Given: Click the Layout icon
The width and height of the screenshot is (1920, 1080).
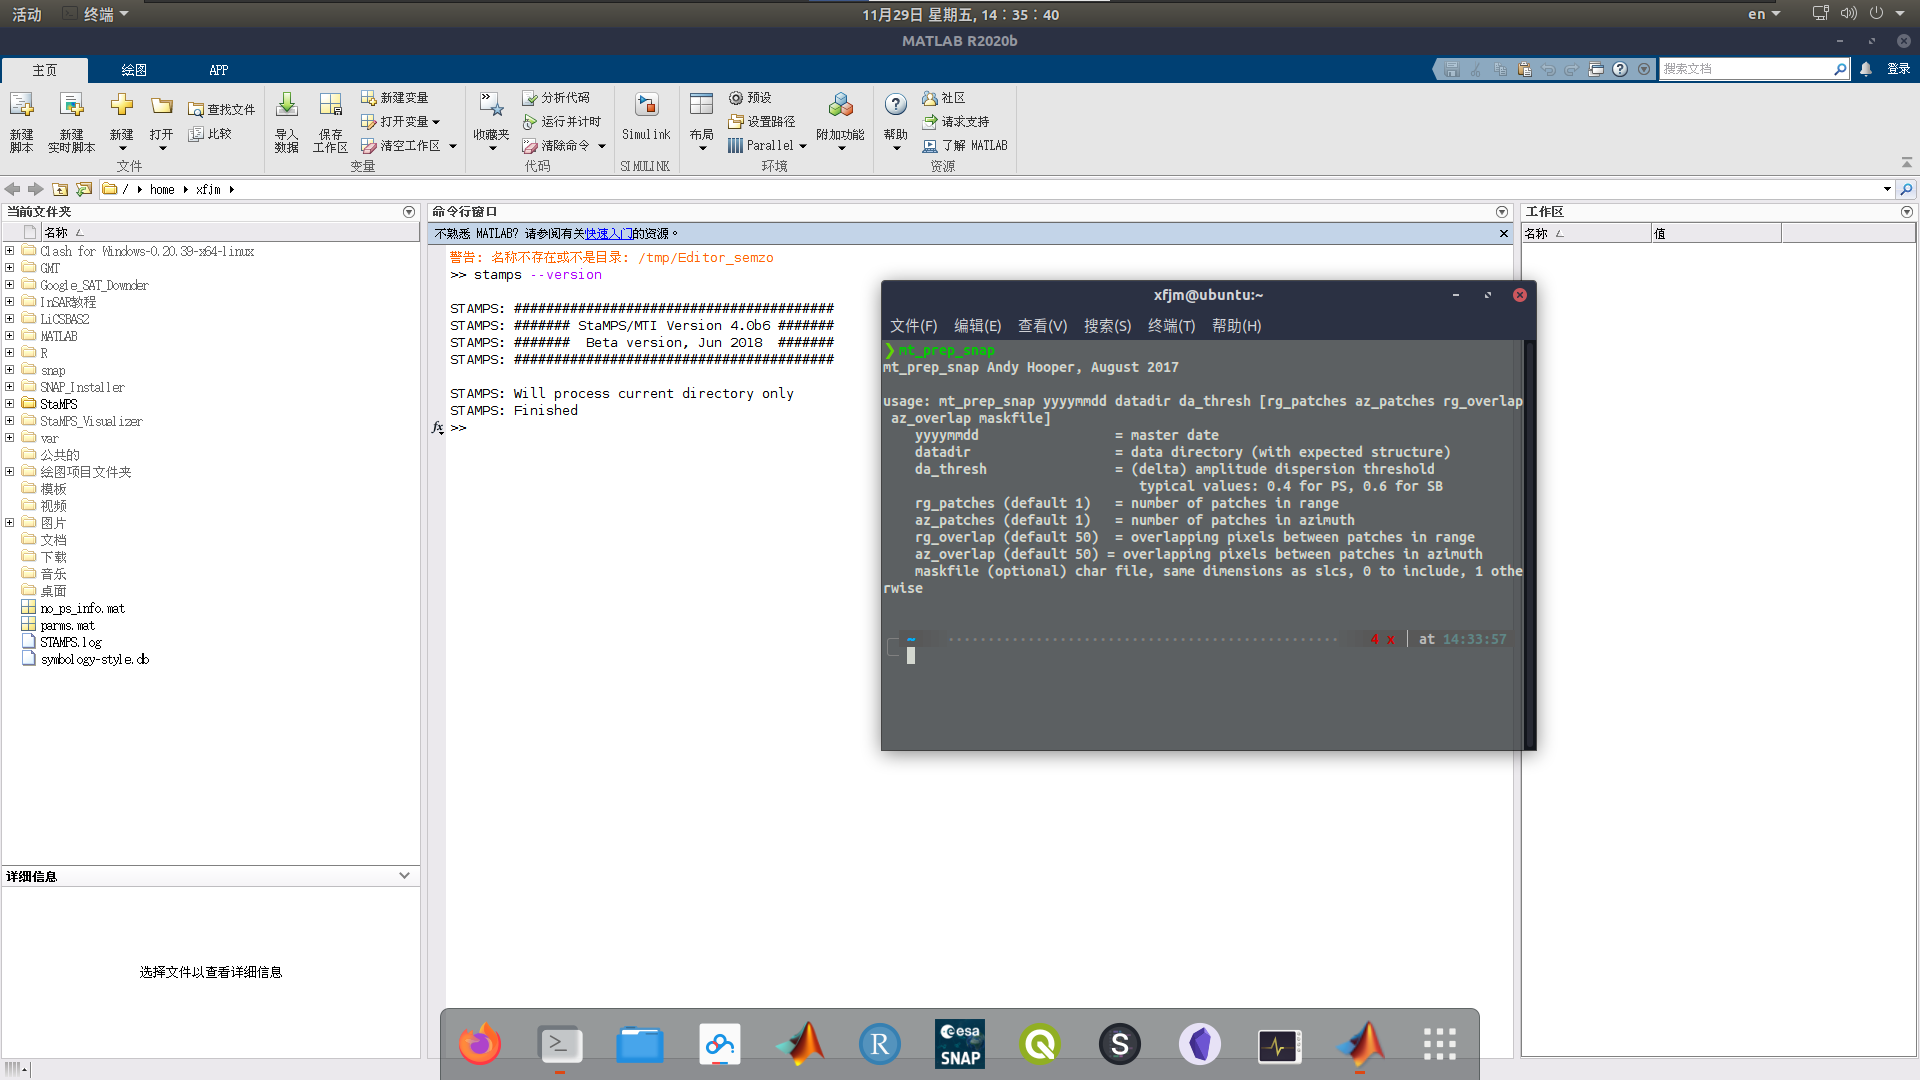Looking at the screenshot, I should pos(702,105).
